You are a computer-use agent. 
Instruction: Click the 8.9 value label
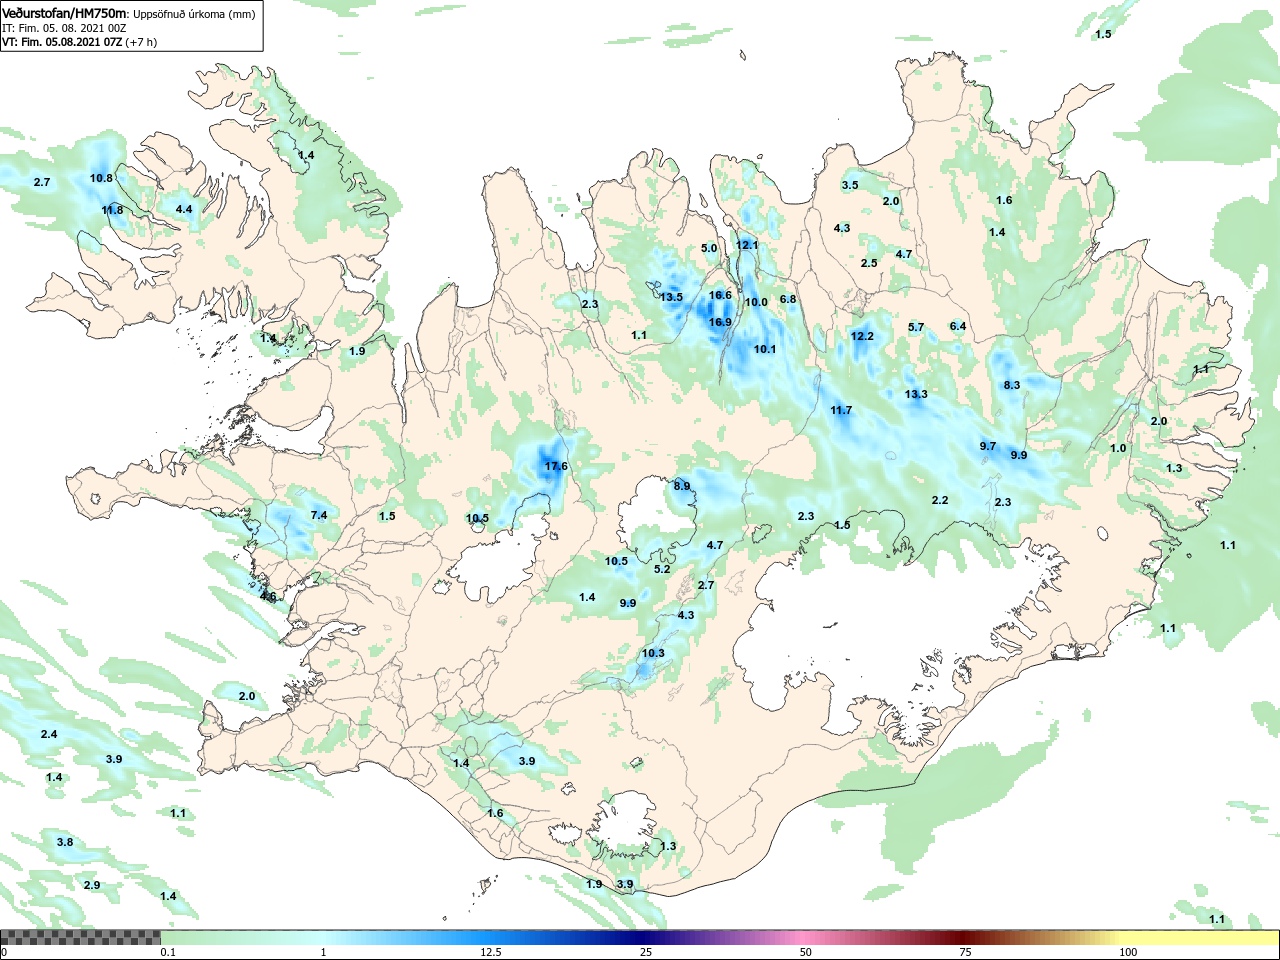point(682,486)
